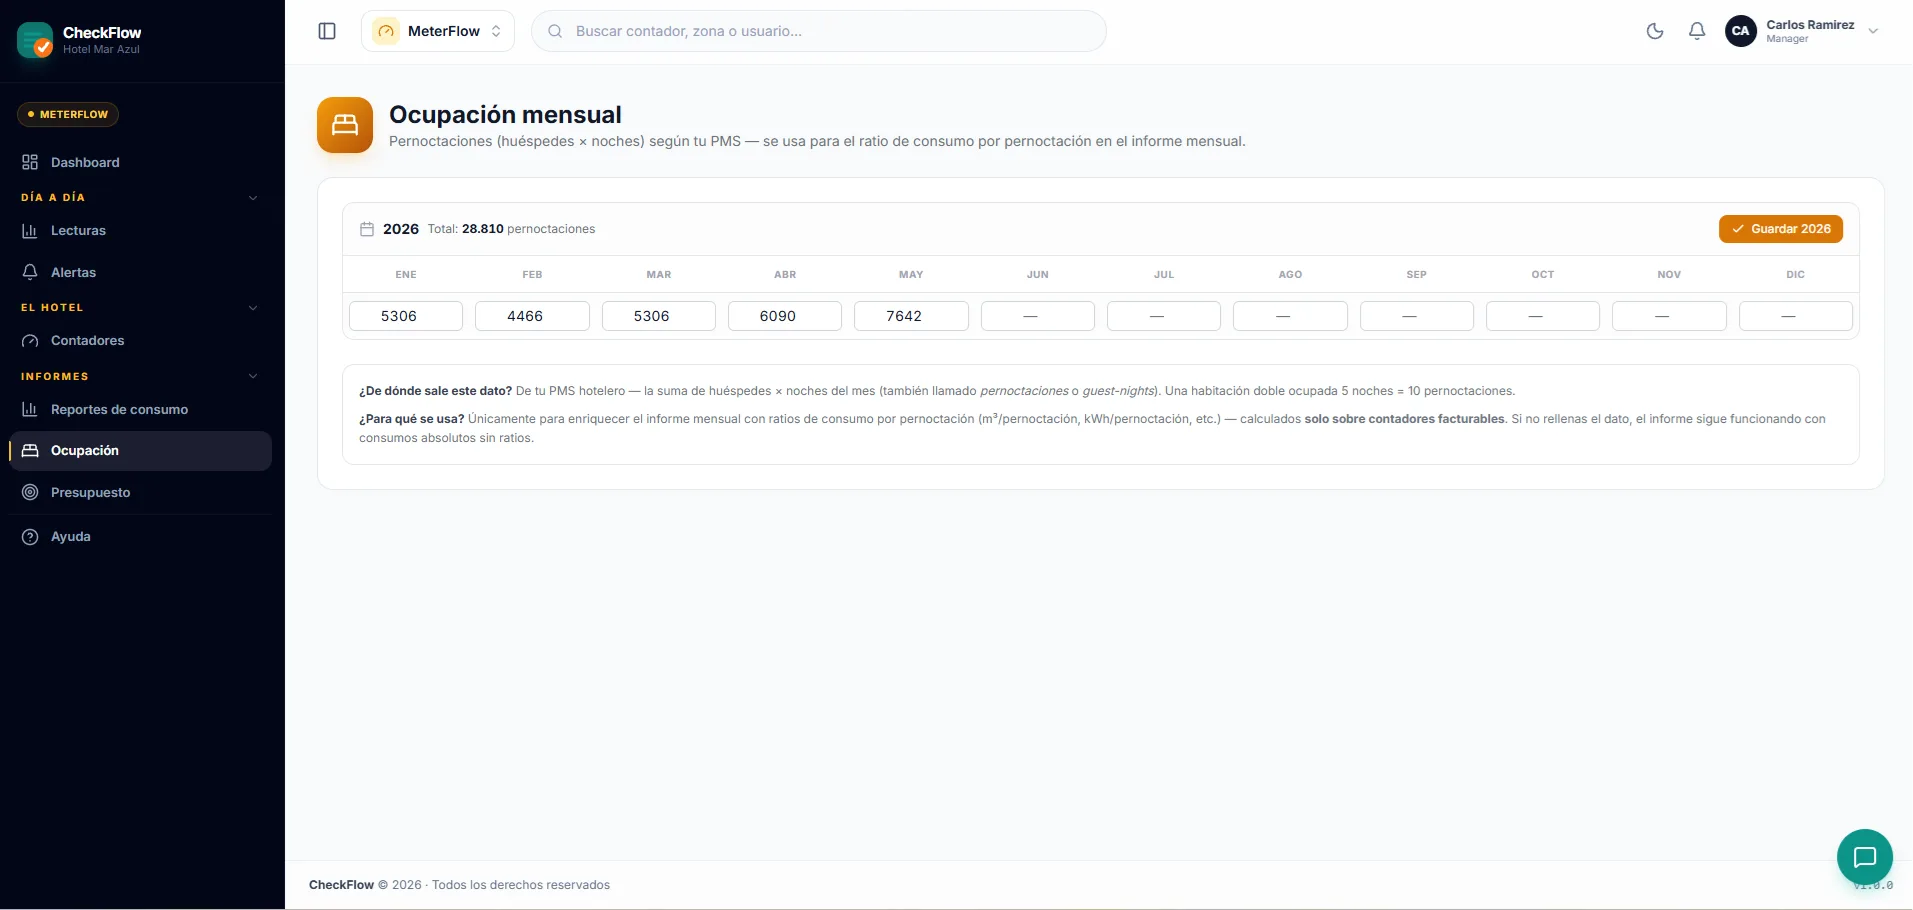Click the CheckFlow logo icon
This screenshot has width=1913, height=910.
(35, 40)
